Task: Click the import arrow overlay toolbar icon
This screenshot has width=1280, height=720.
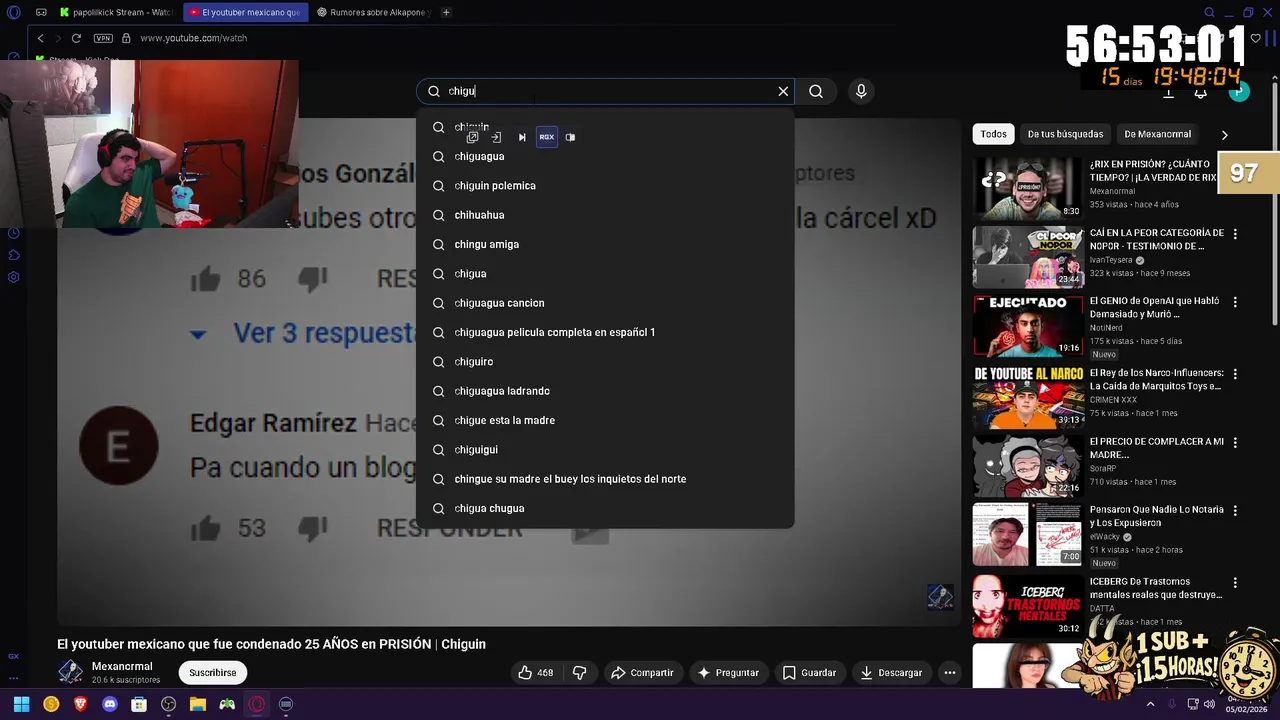Action: click(496, 137)
